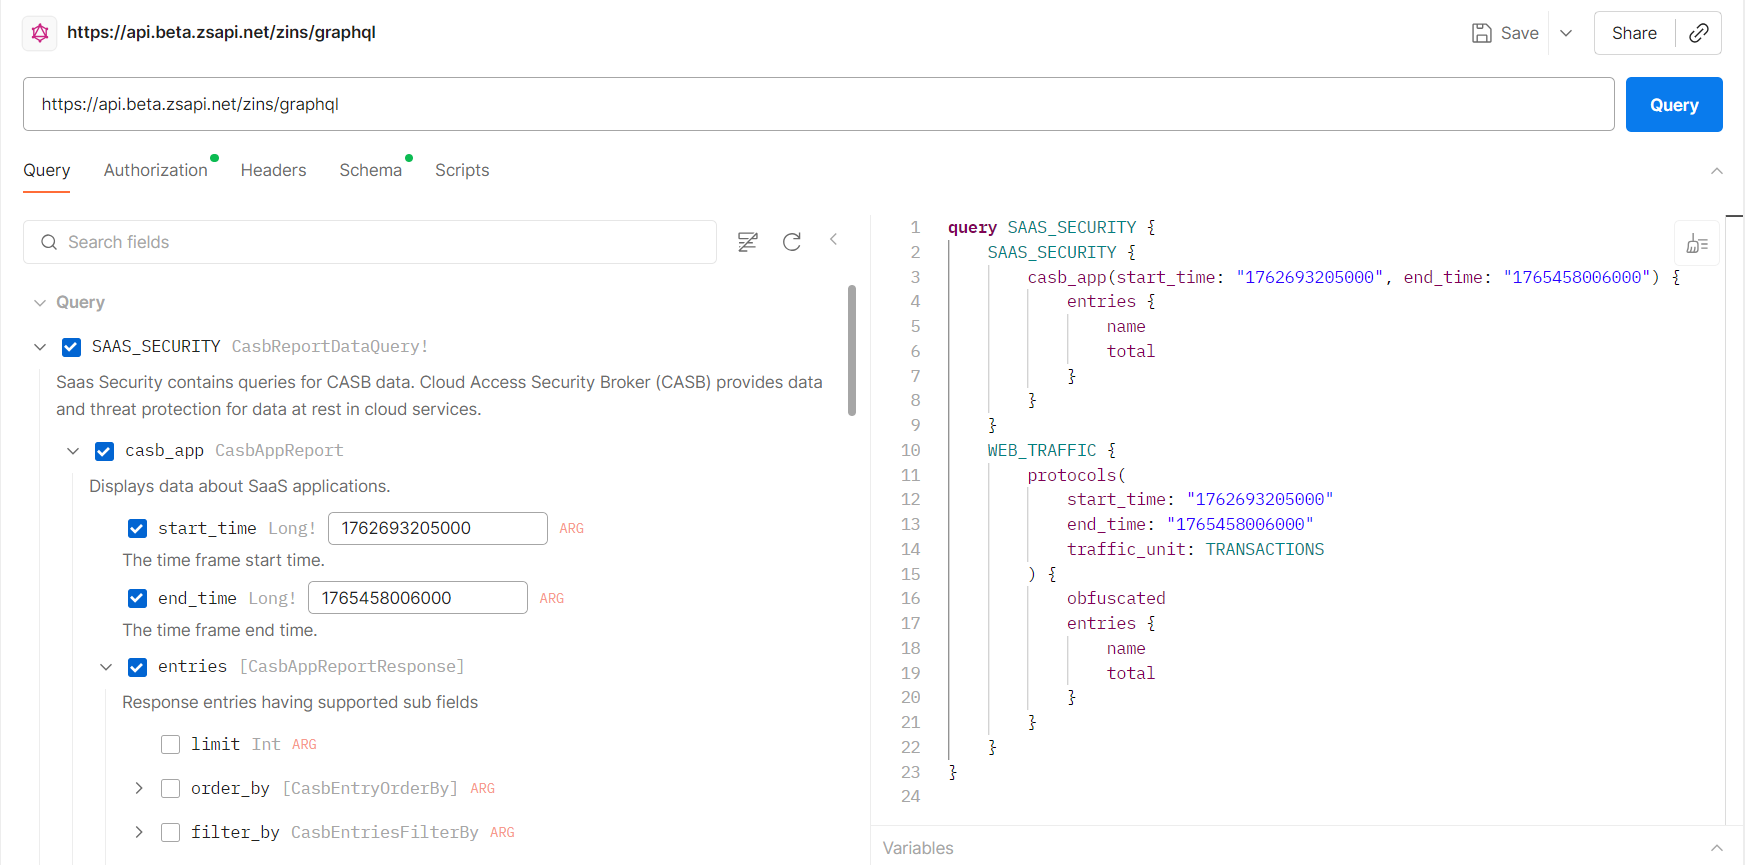This screenshot has height=865, width=1746.
Task: Uncheck the start_time argument checkbox
Action: [137, 528]
